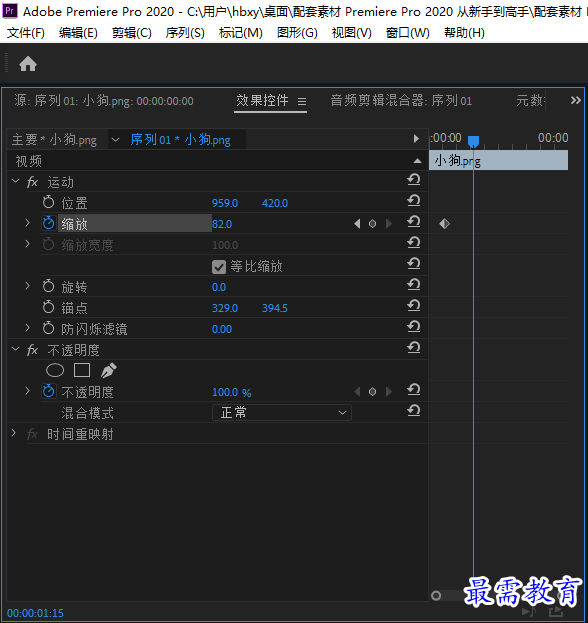Viewport: 588px width, 623px height.
Task: Click the 缩放 value 82.0
Action: point(222,224)
